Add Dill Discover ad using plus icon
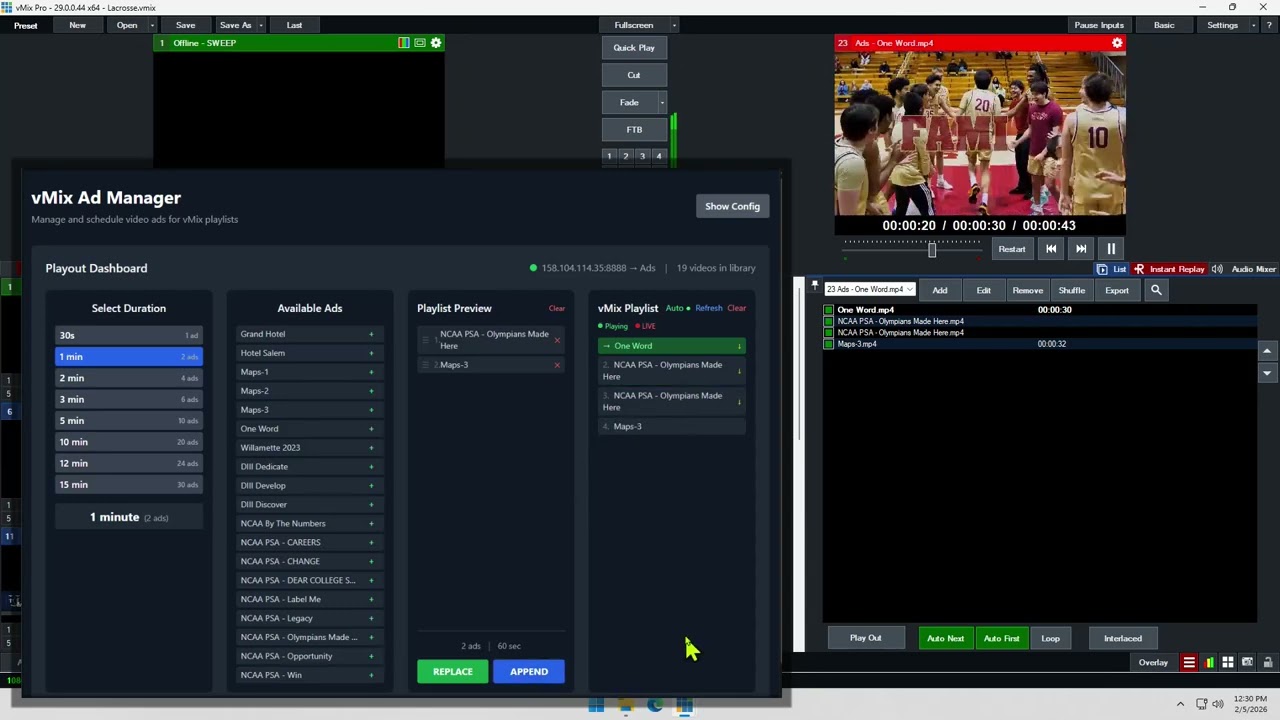Image resolution: width=1280 pixels, height=720 pixels. pos(371,505)
